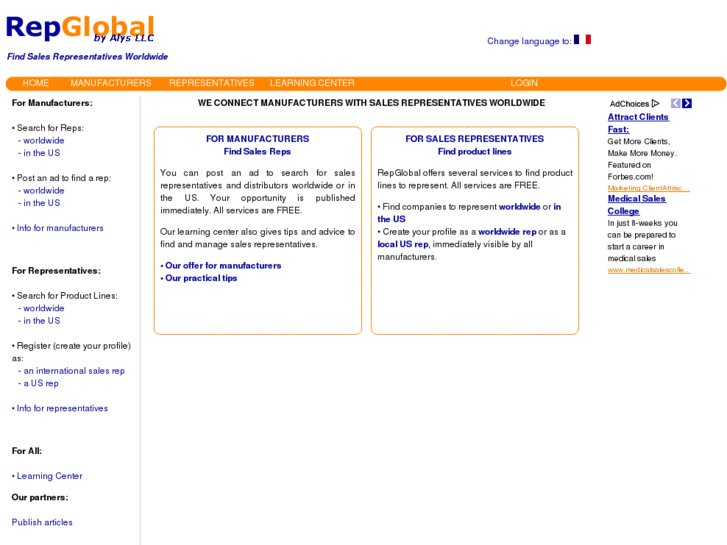Click 'FOR MANUFACTURERS Find Sales Reps' heading
The image size is (727, 545).
pos(257,145)
